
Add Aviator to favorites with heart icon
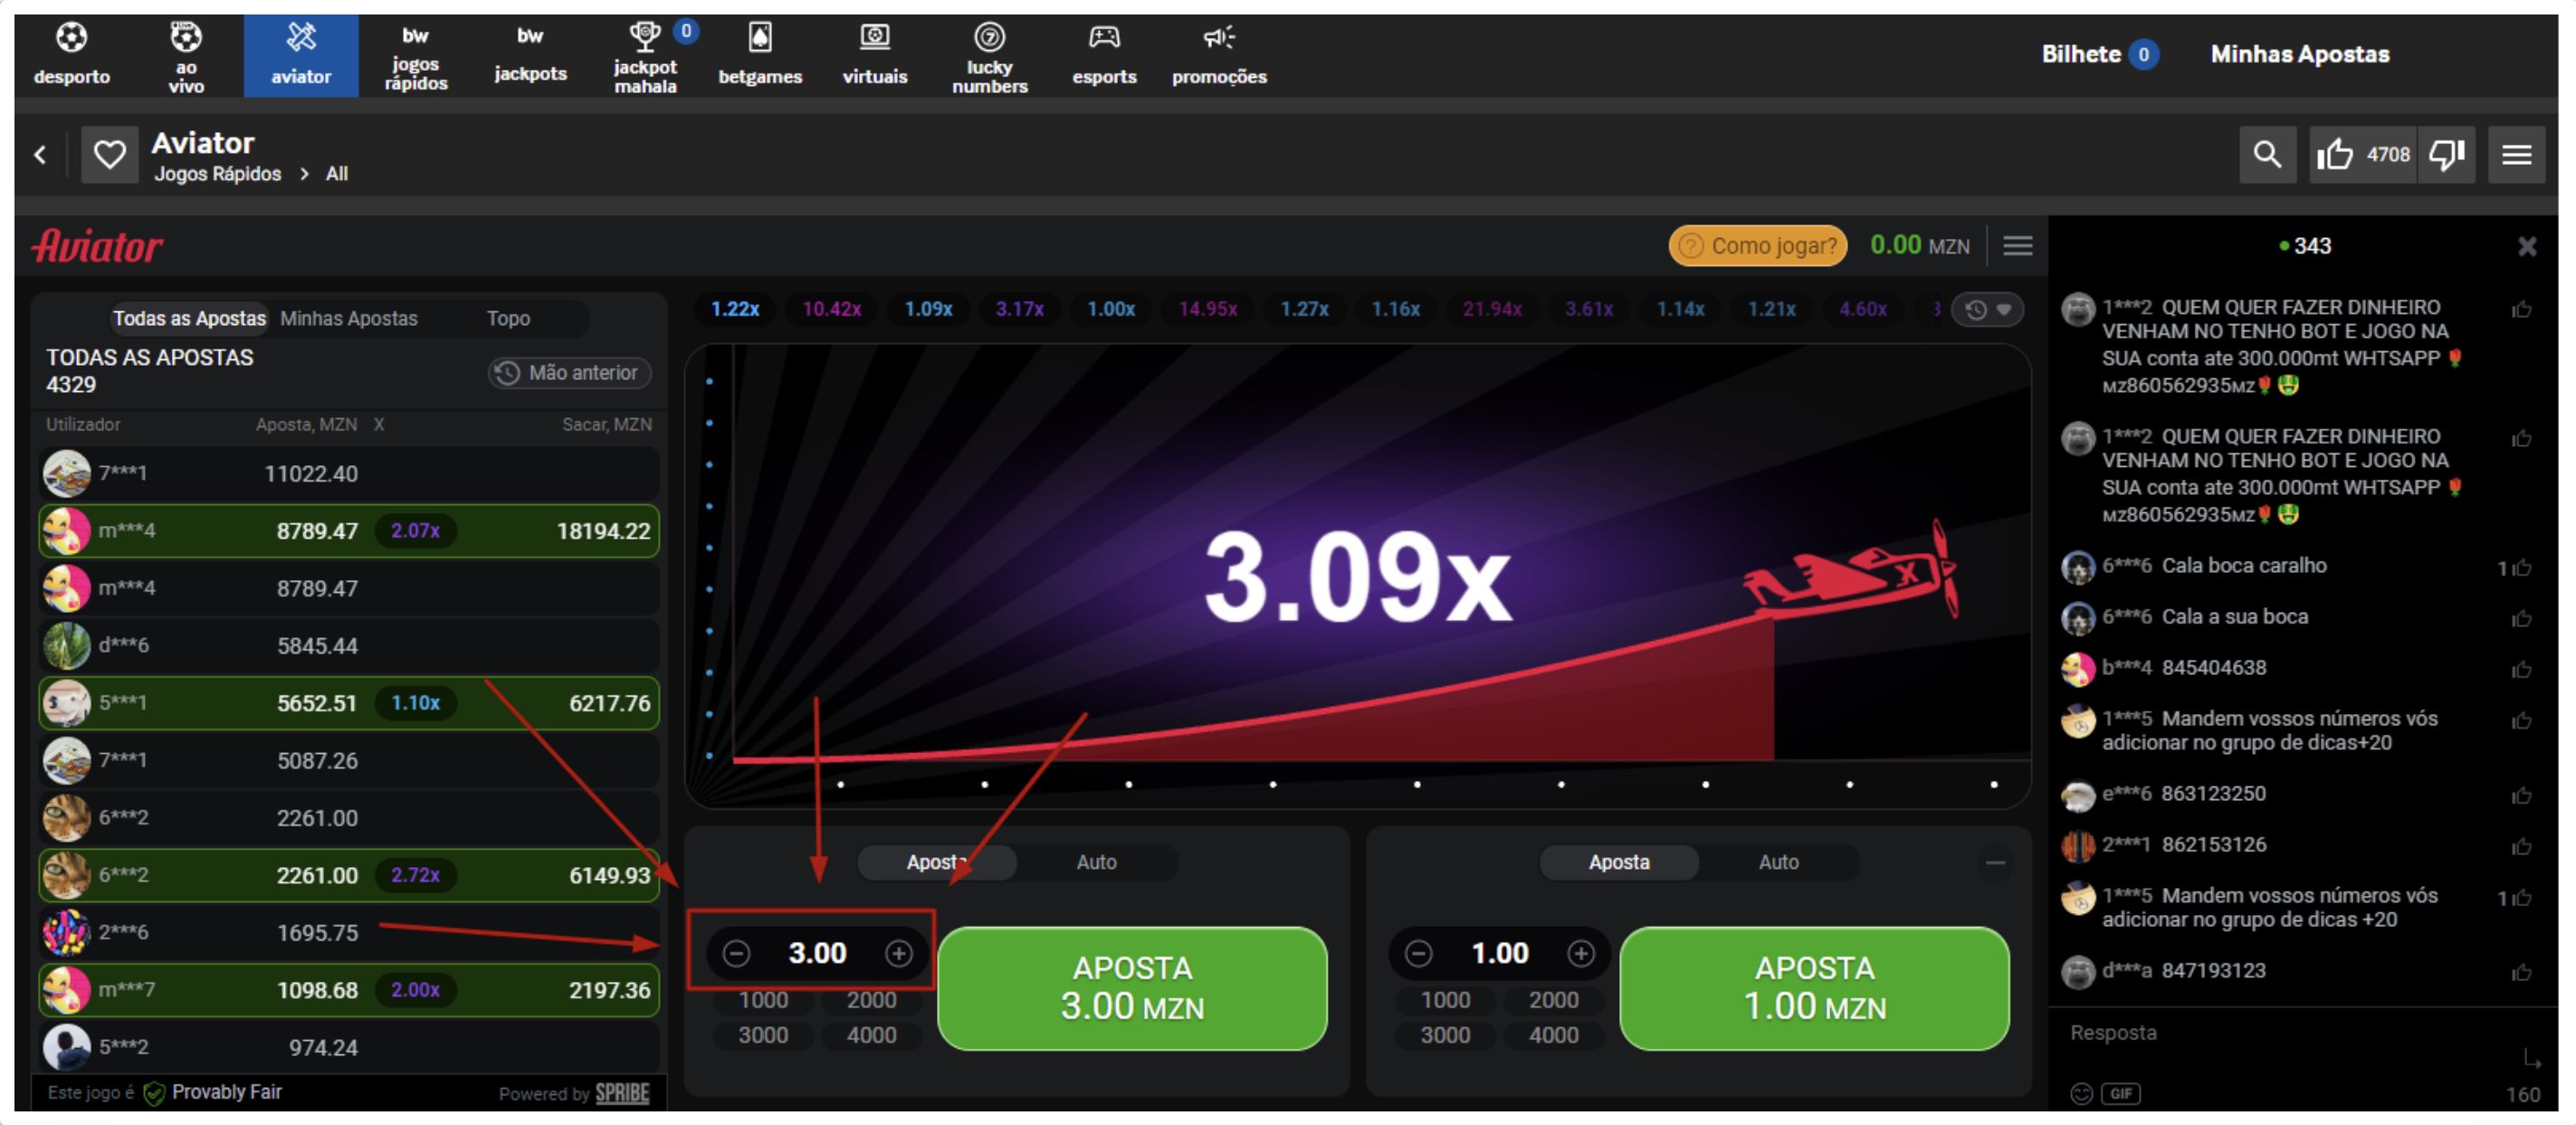click(x=109, y=154)
